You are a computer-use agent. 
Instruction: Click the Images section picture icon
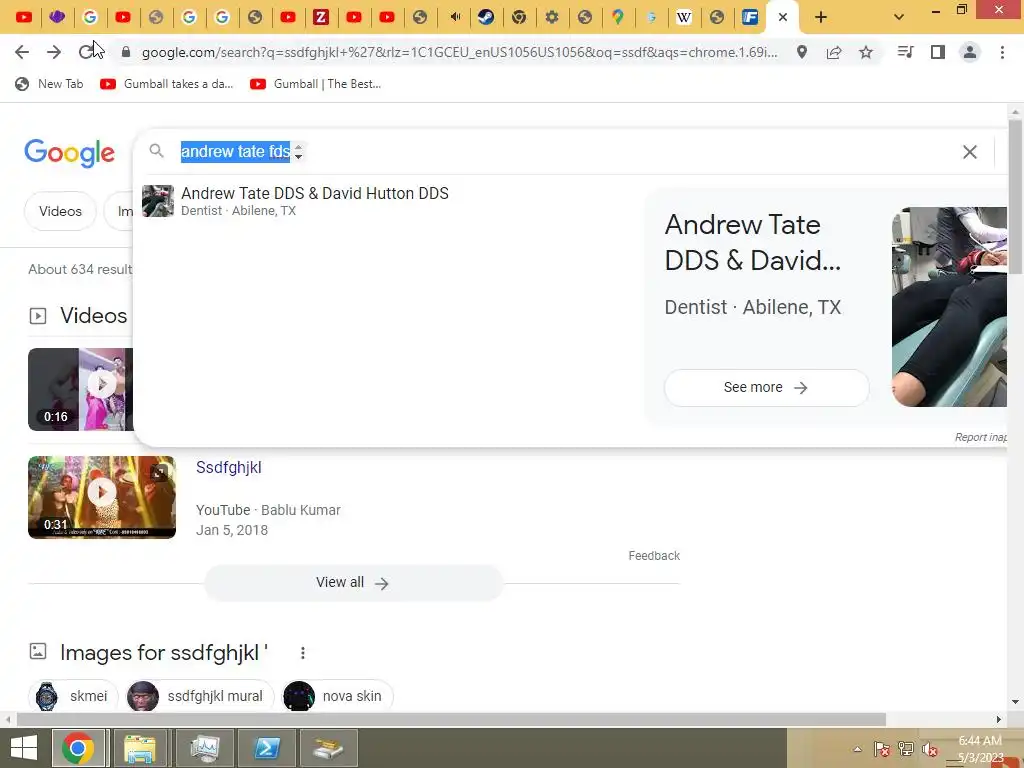pyautogui.click(x=38, y=651)
